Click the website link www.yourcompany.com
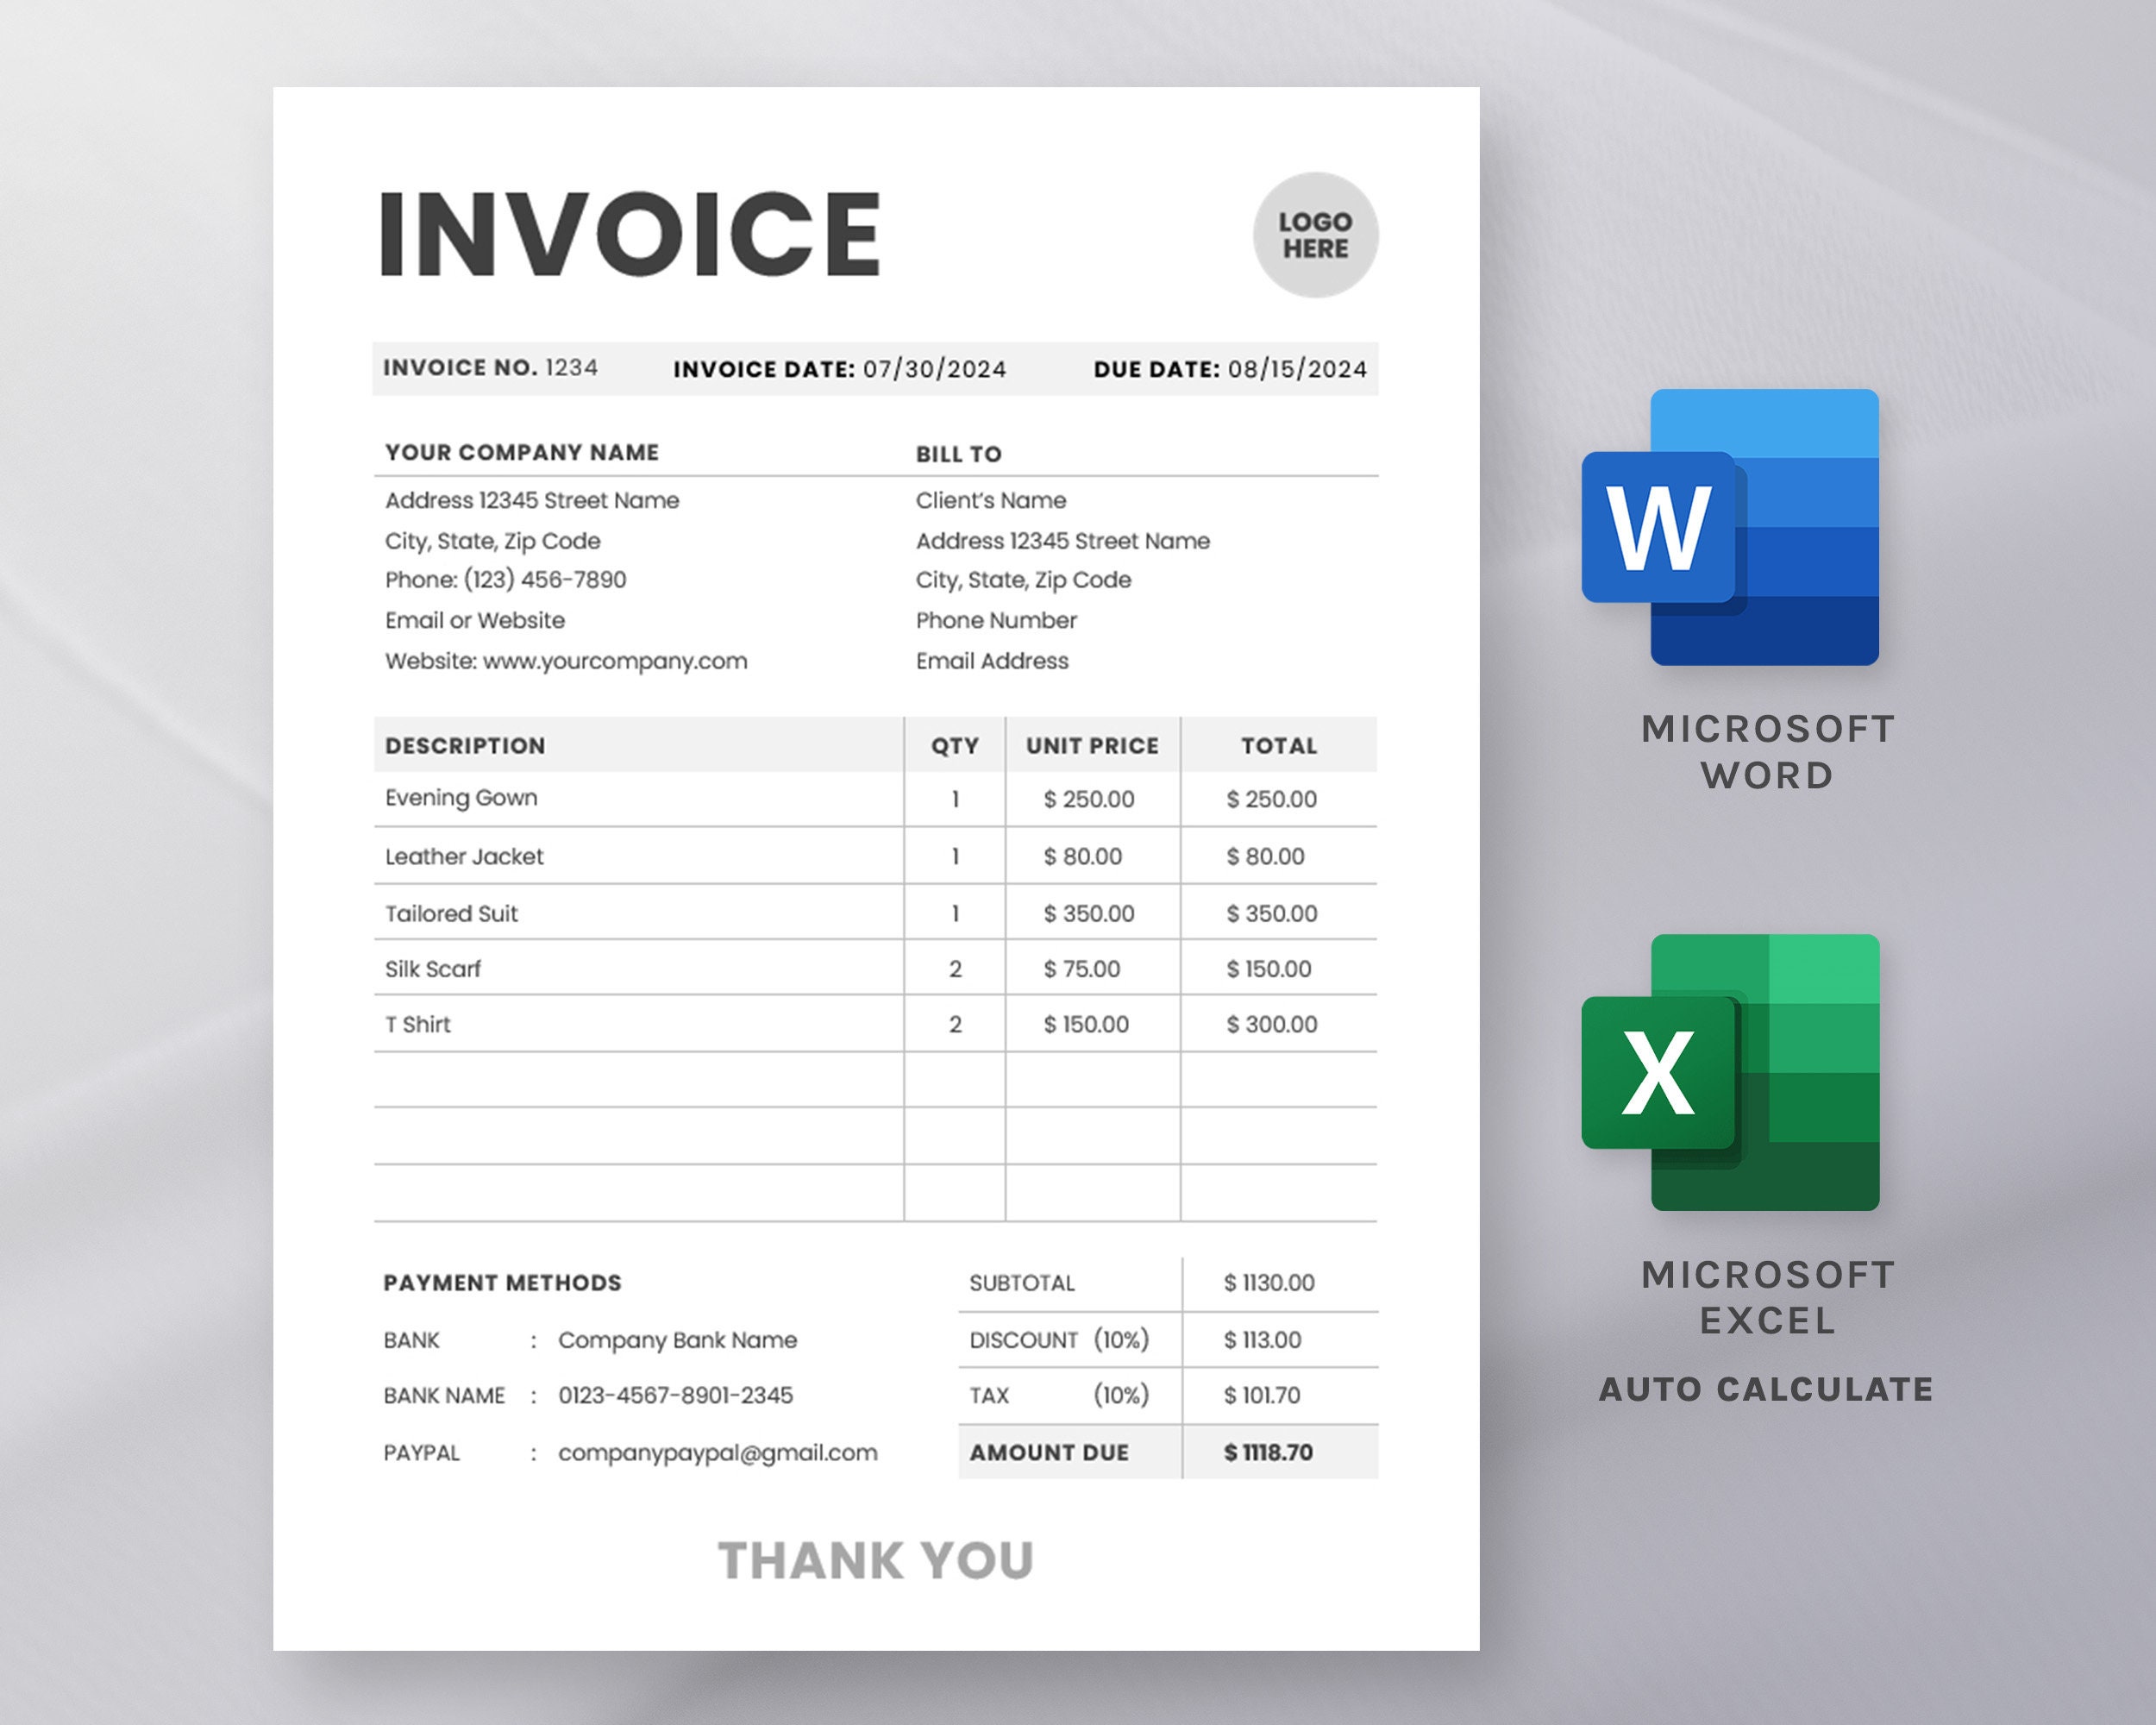Viewport: 2156px width, 1725px height. (x=614, y=661)
